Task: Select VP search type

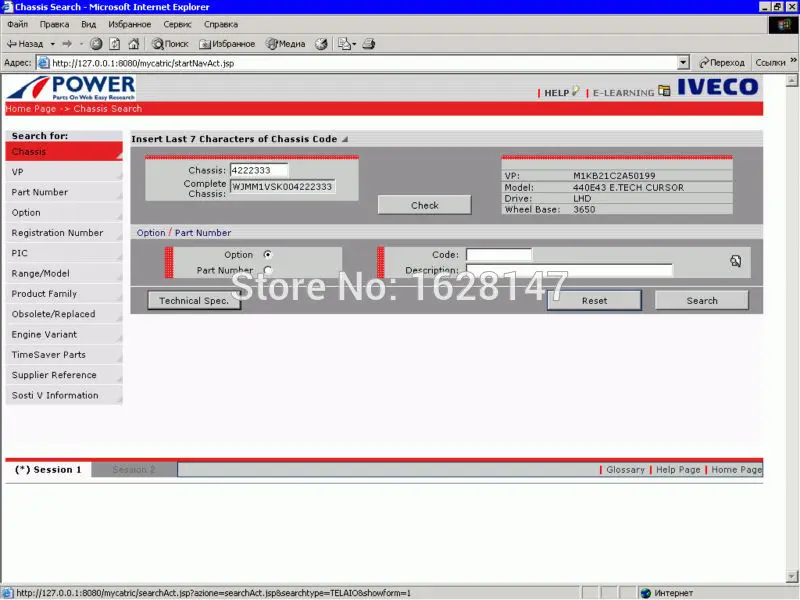Action: [x=64, y=172]
